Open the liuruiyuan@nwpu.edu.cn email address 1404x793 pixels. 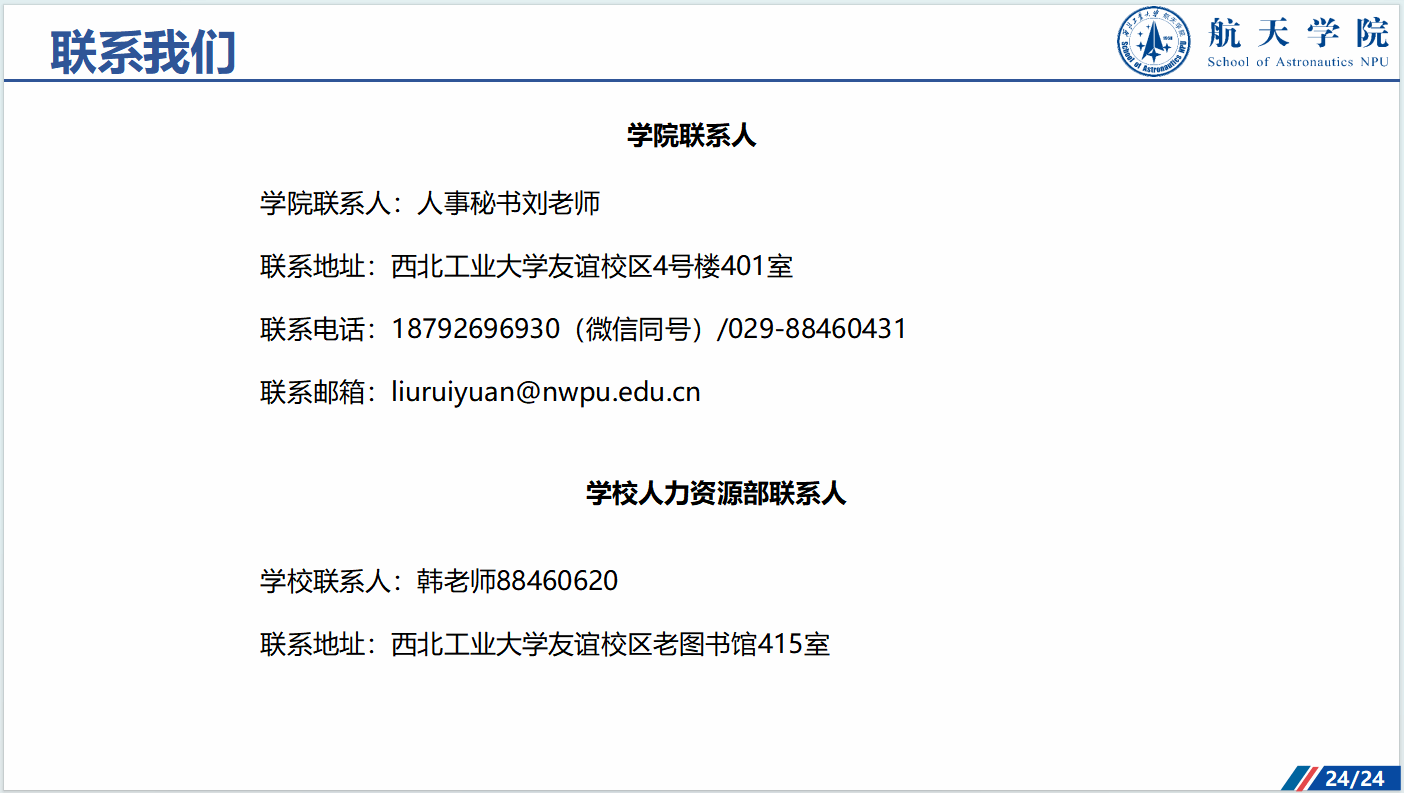(x=545, y=392)
